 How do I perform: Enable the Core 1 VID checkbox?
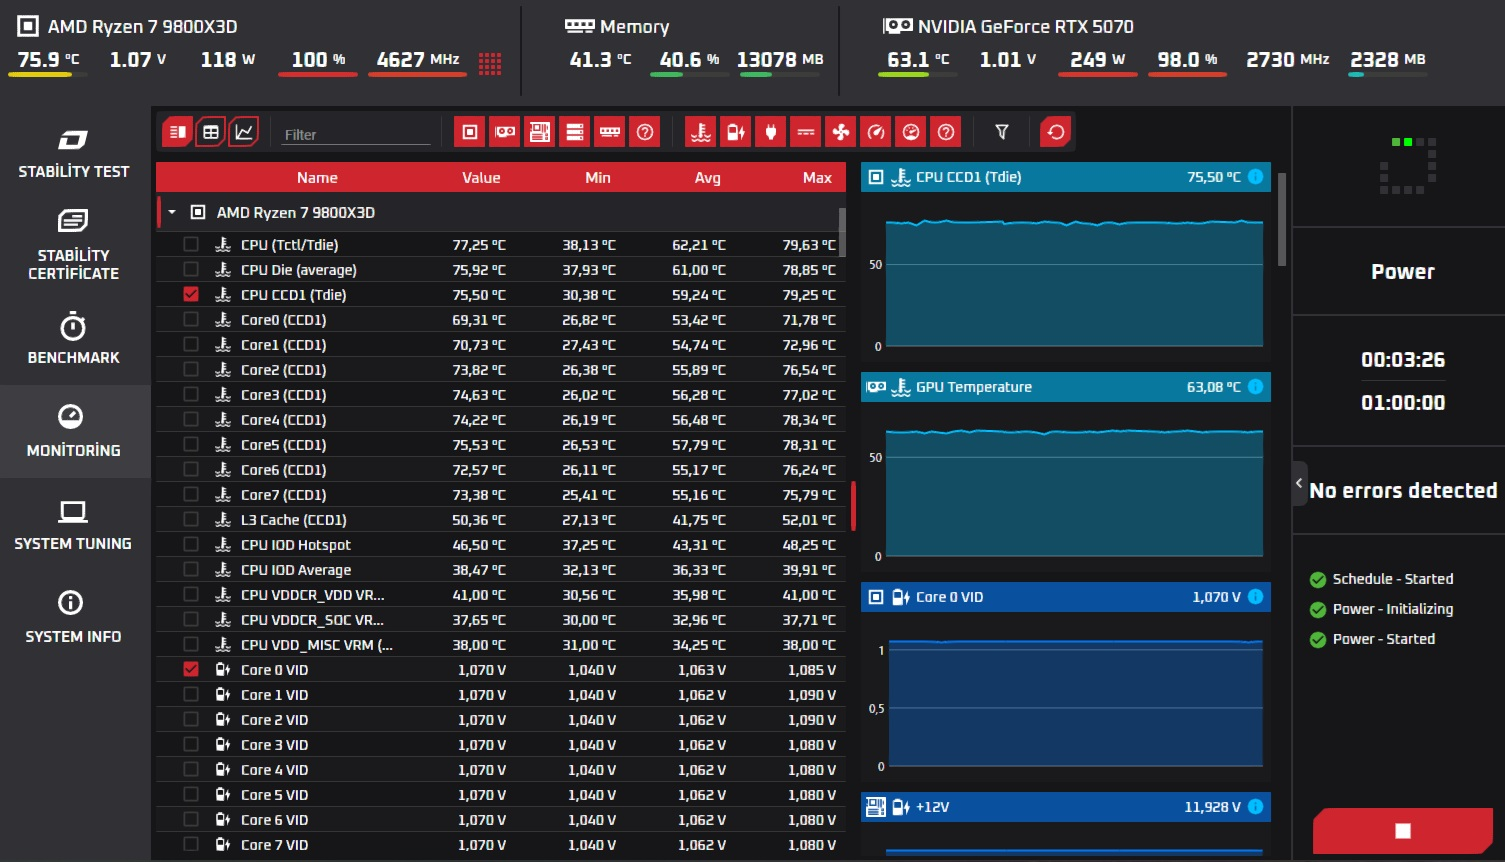click(x=191, y=694)
